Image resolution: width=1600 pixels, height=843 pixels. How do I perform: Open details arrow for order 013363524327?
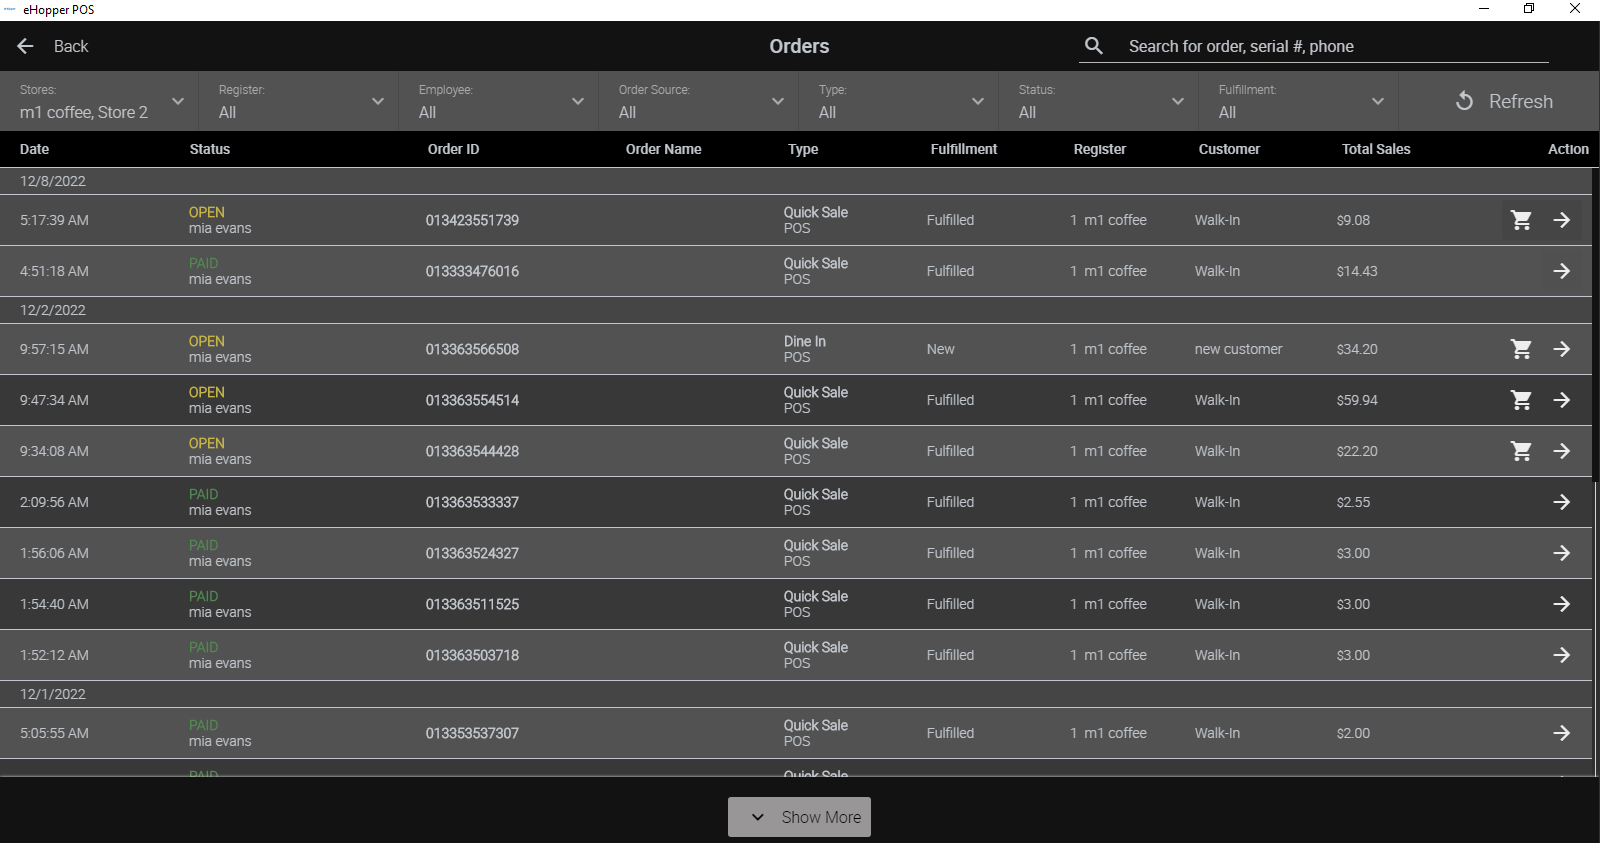click(x=1562, y=553)
